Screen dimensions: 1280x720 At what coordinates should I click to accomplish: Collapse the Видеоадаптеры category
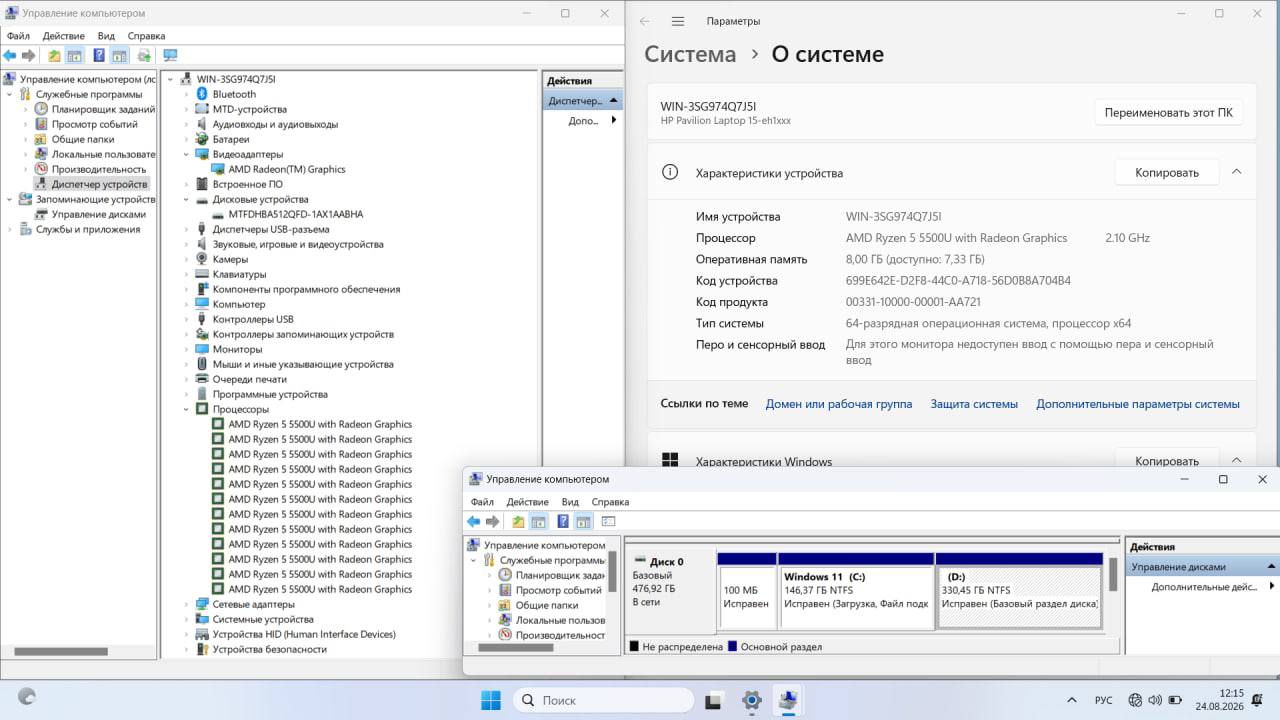click(186, 154)
